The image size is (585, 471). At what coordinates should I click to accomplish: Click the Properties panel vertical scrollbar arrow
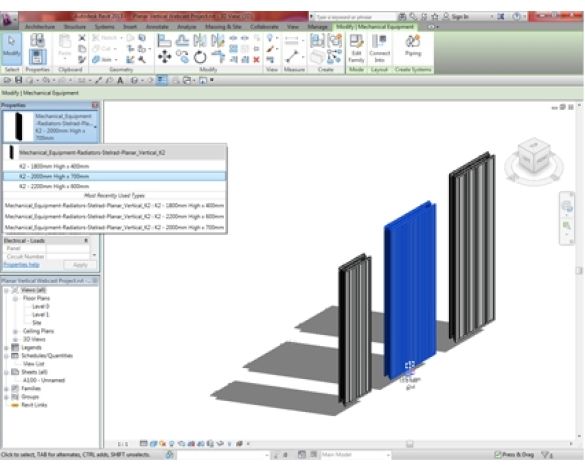click(x=94, y=255)
